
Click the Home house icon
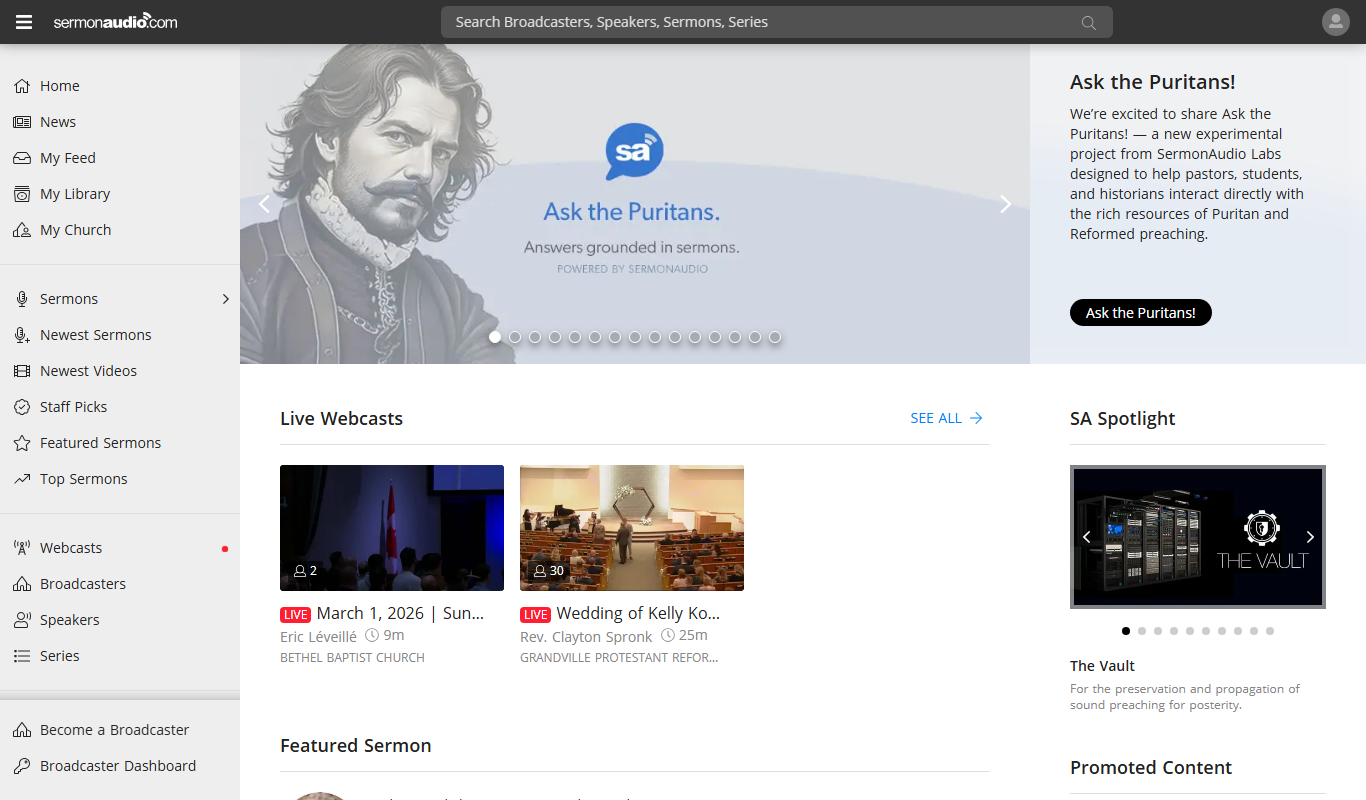pyautogui.click(x=22, y=86)
